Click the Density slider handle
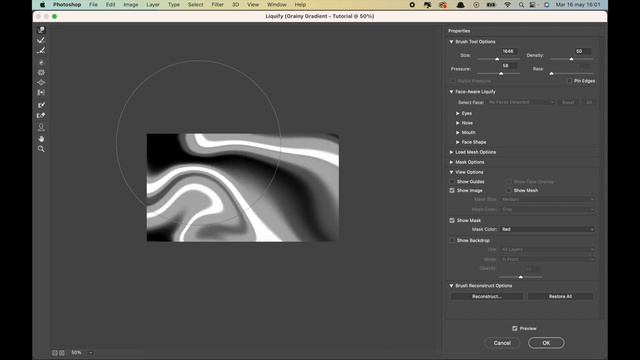This screenshot has height=360, width=640. (571, 60)
